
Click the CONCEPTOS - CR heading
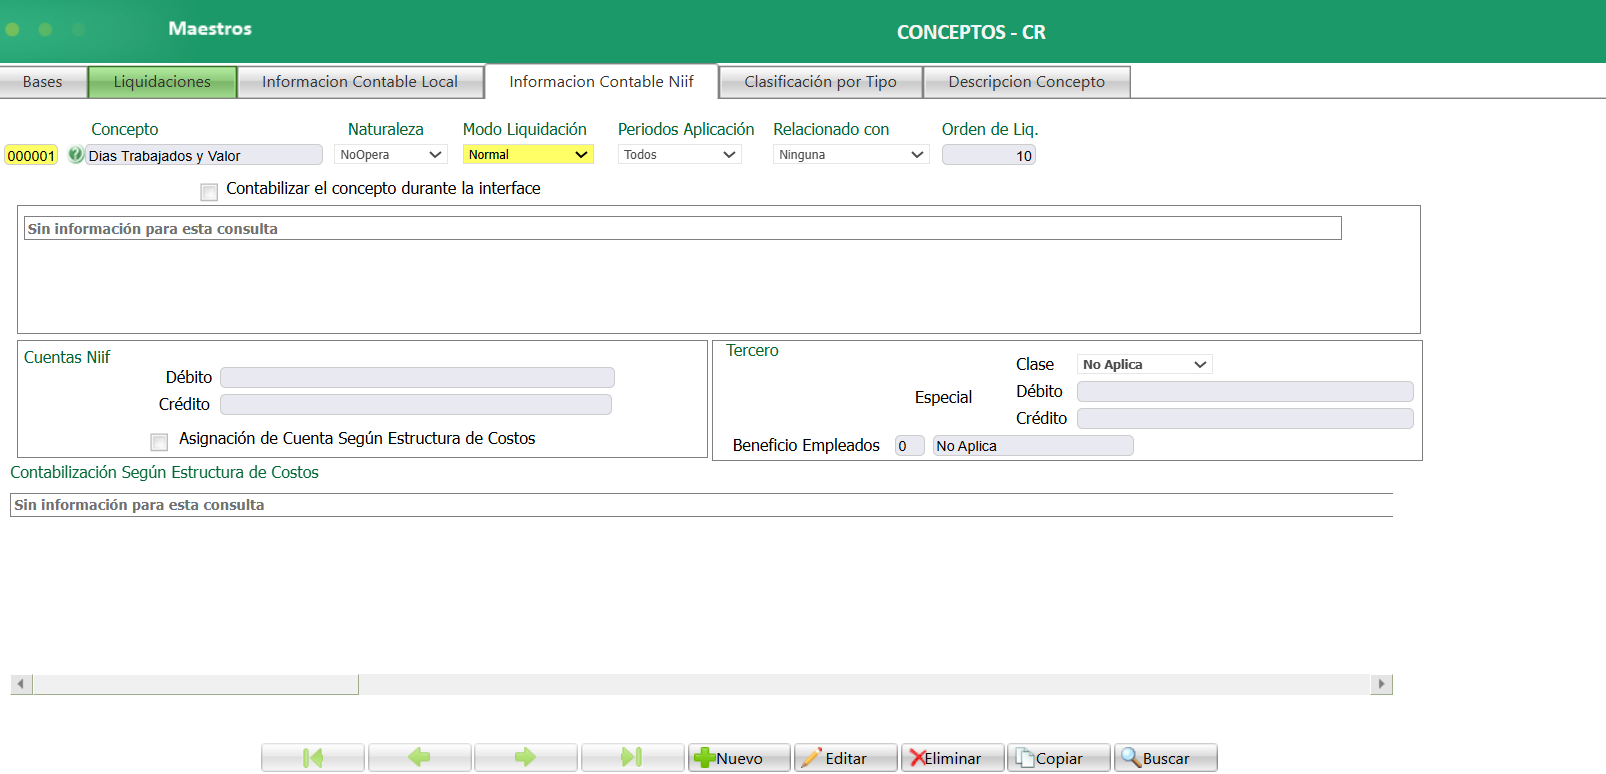tap(971, 32)
